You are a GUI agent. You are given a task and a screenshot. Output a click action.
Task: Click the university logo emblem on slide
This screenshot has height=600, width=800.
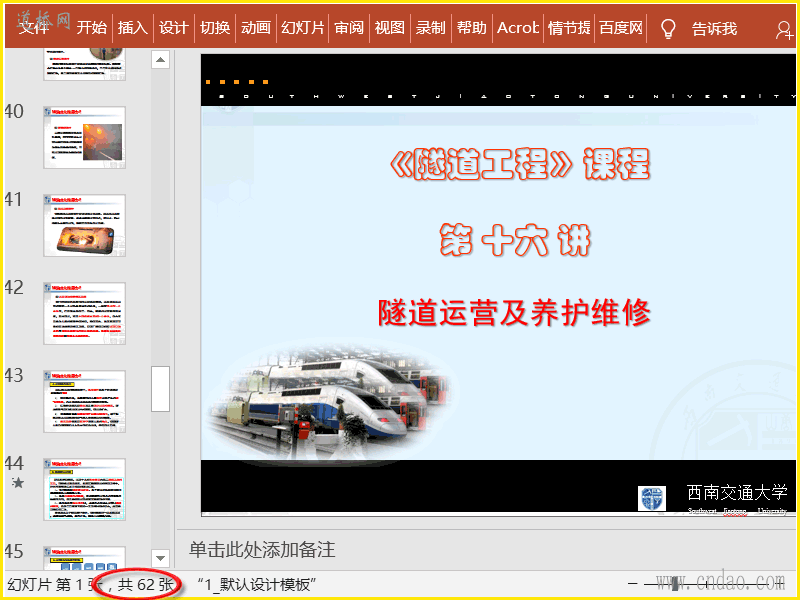[x=652, y=498]
